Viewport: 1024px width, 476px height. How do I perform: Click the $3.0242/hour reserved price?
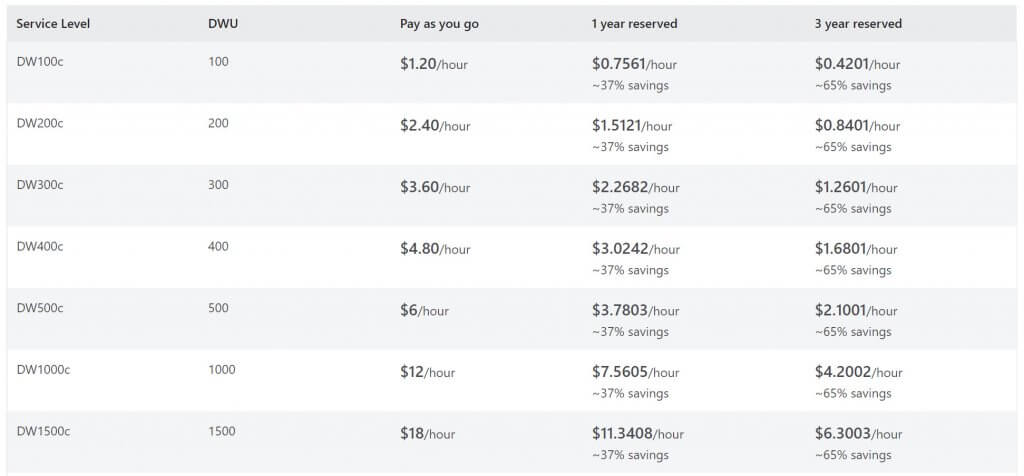pos(635,249)
